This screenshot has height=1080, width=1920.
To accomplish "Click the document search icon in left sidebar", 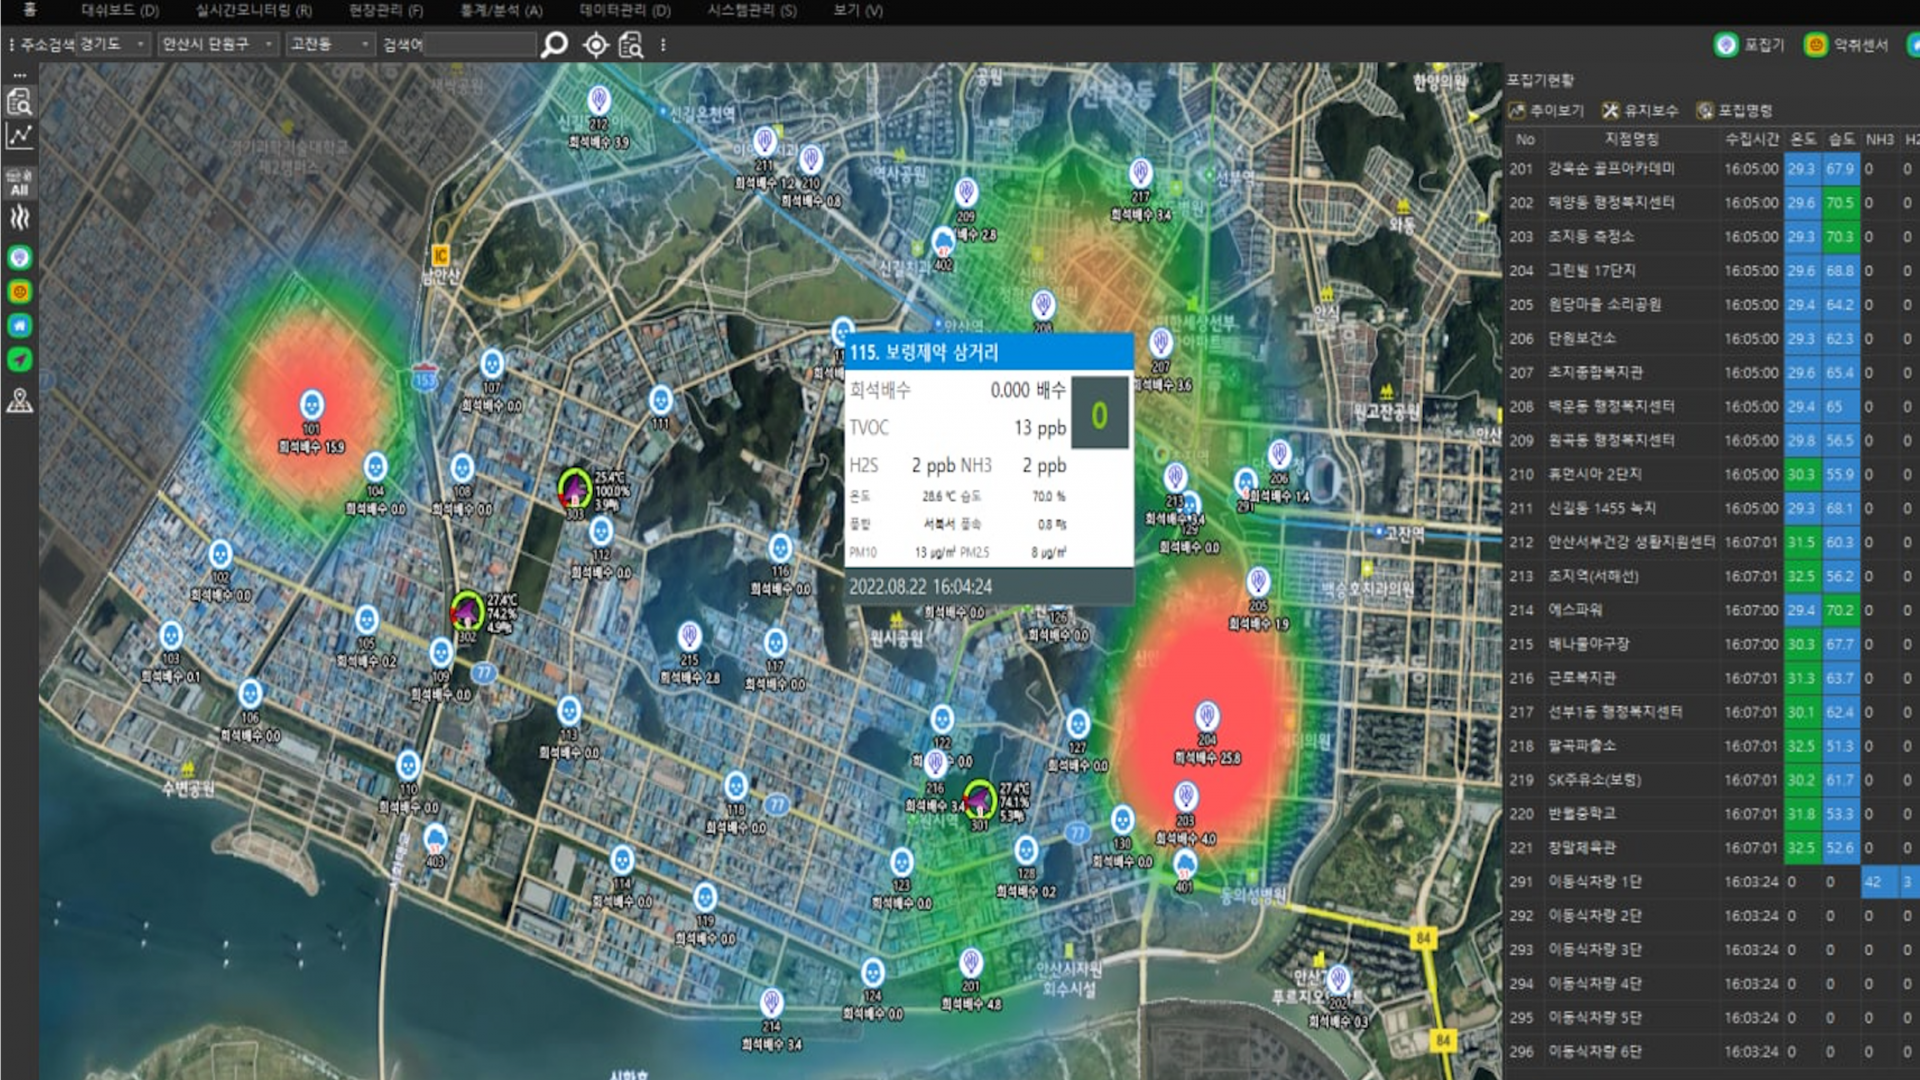I will [19, 101].
